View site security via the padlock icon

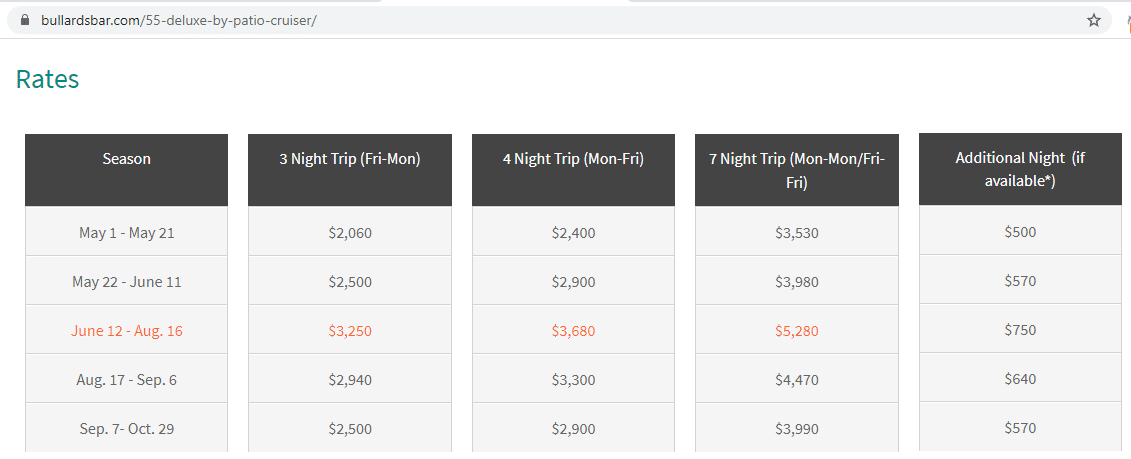(26, 20)
